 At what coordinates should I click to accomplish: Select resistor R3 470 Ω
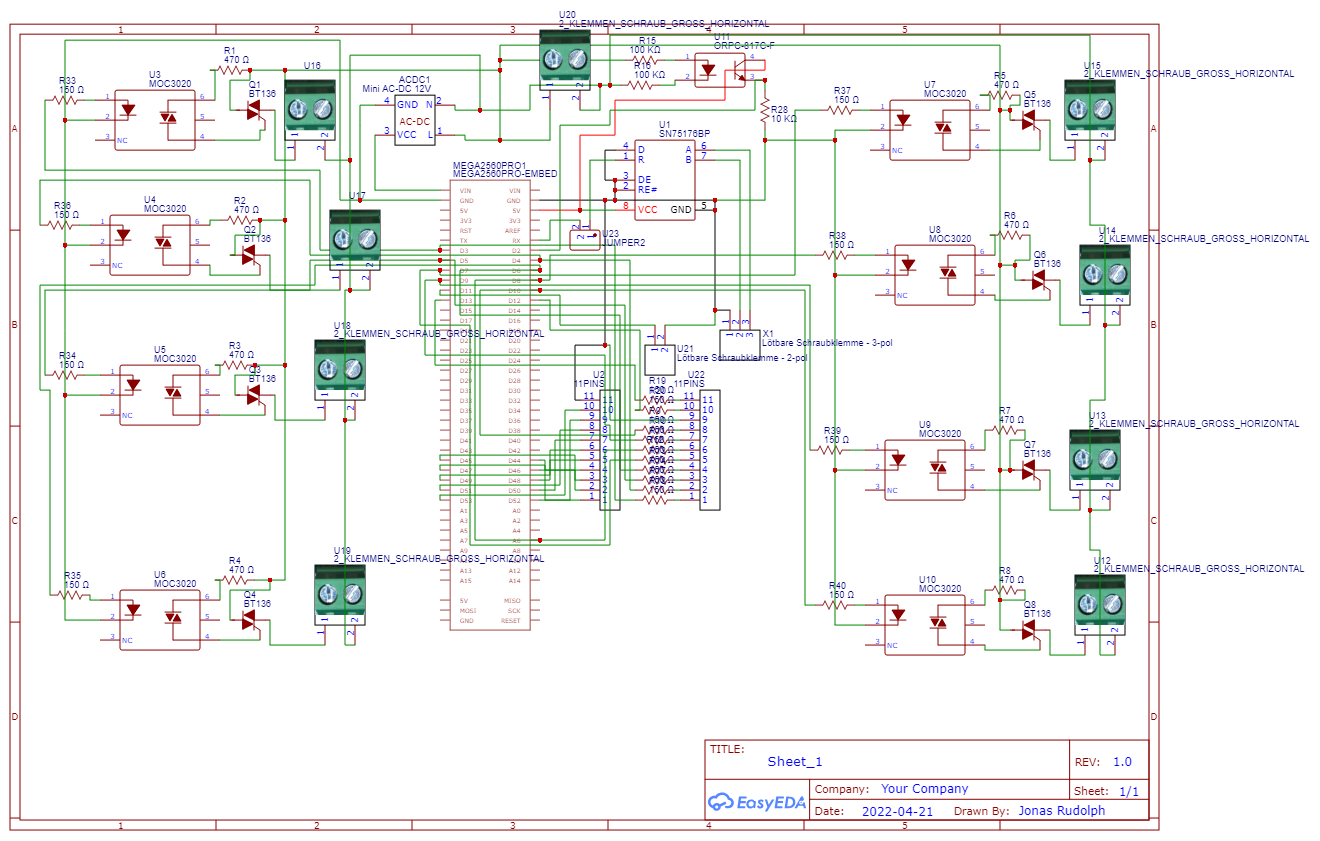click(235, 365)
